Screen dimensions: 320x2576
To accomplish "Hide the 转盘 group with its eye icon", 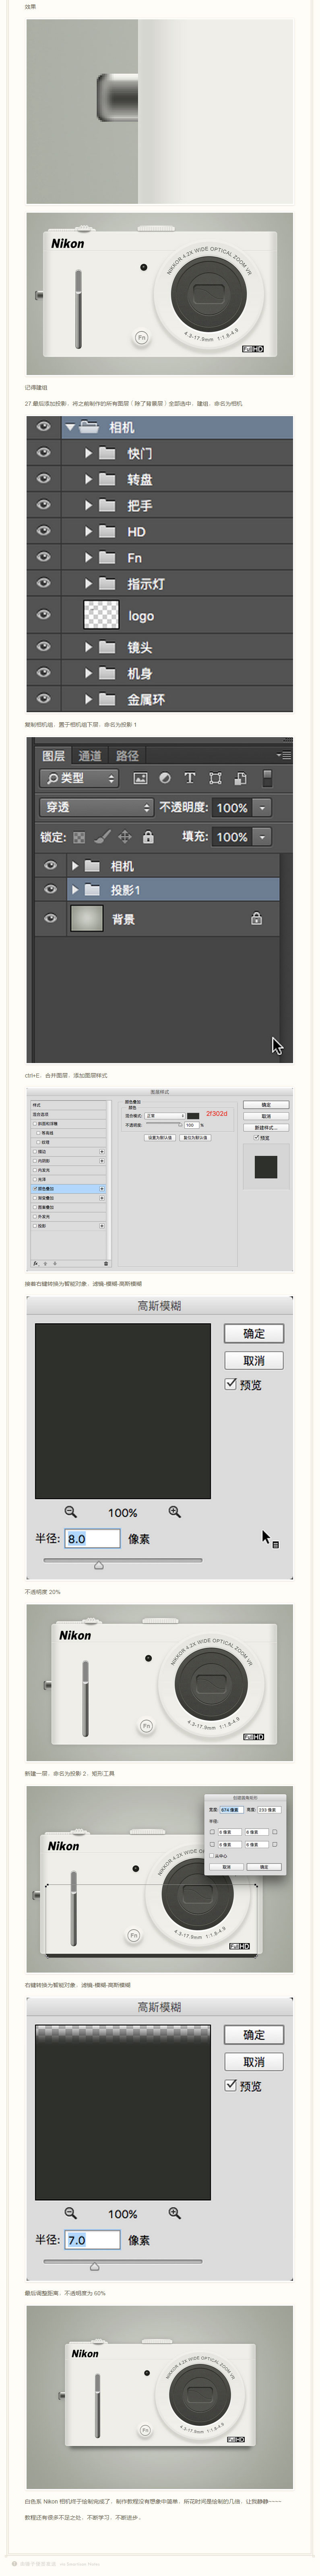I will click(43, 479).
